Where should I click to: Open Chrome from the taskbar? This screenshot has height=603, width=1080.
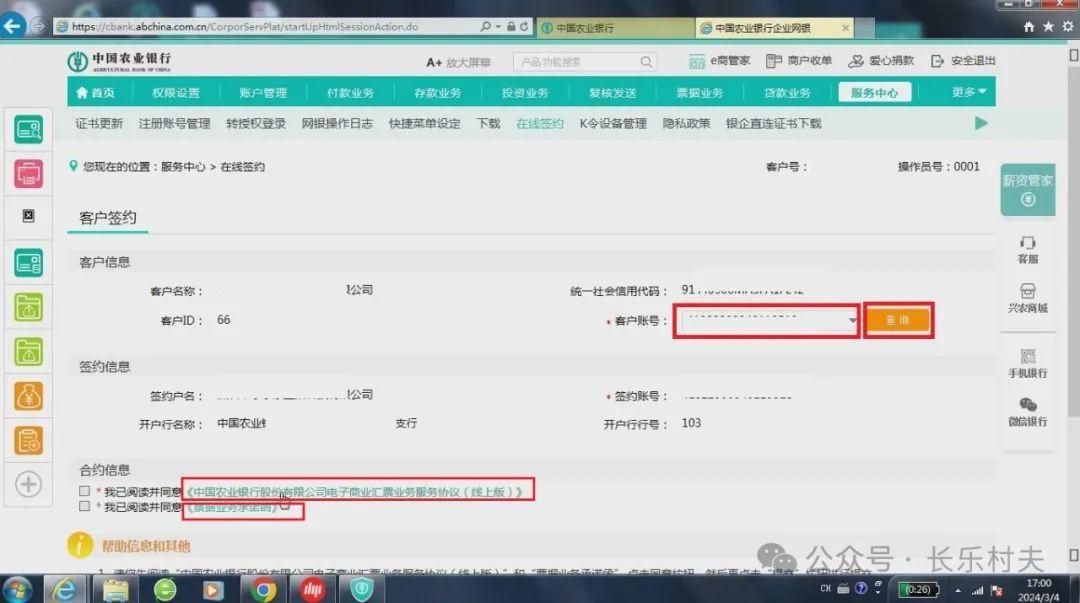click(263, 590)
